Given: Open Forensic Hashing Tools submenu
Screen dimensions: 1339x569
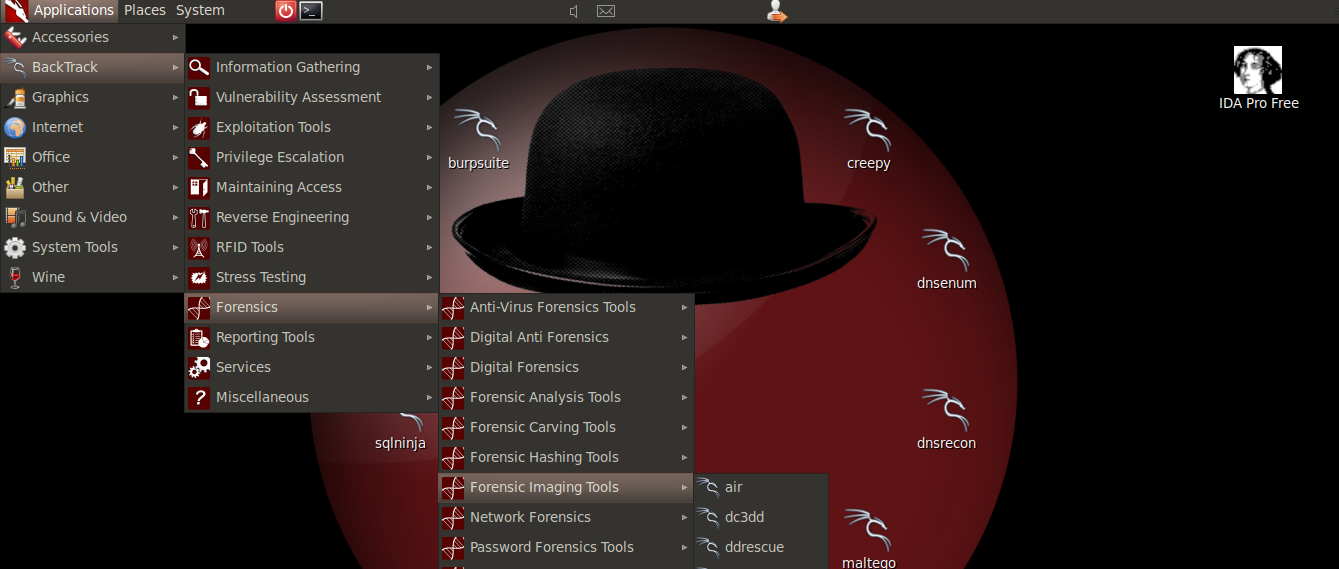Looking at the screenshot, I should 566,457.
